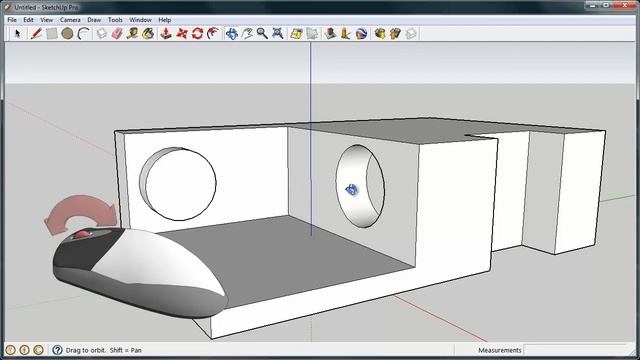640x360 pixels.
Task: Pick the Rectangle drawing tool
Action: [x=51, y=33]
